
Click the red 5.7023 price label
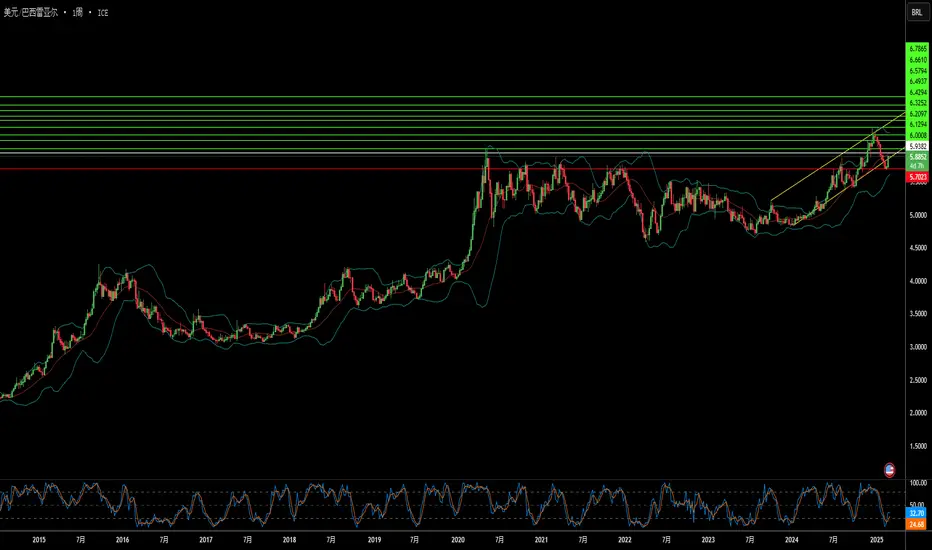tap(918, 177)
